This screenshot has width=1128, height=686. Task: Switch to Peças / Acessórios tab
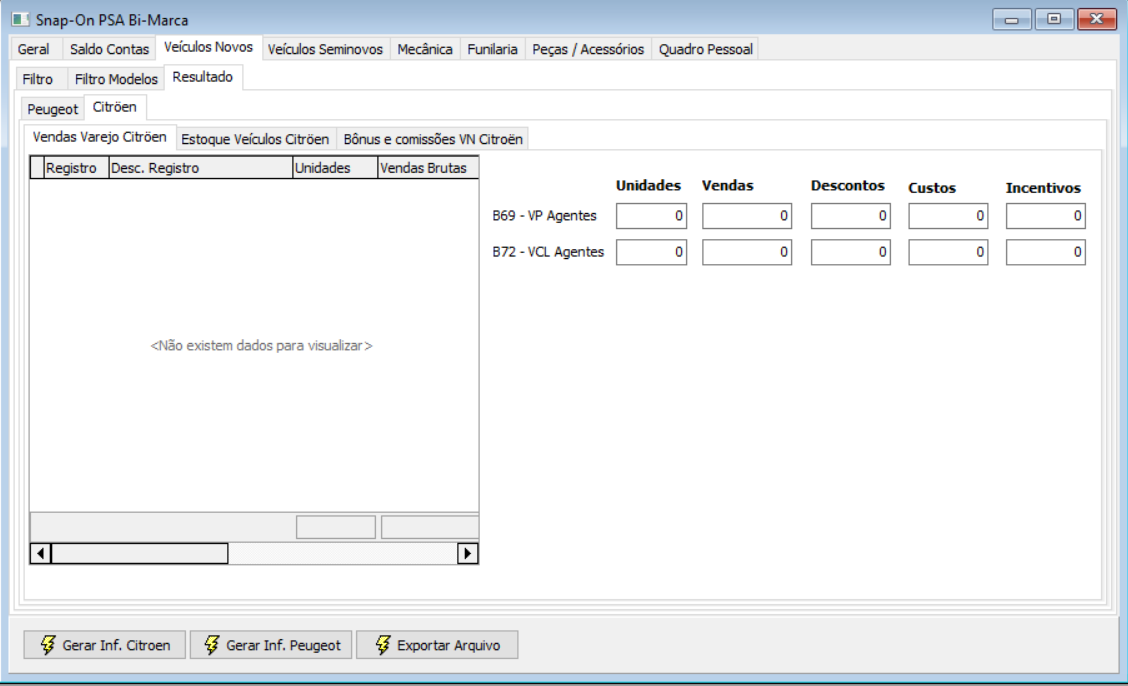pyautogui.click(x=588, y=49)
